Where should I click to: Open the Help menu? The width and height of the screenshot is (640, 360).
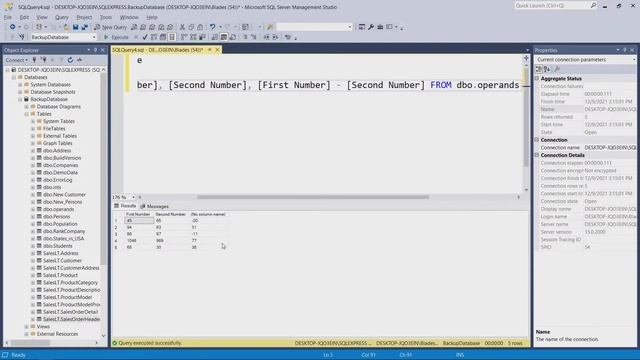click(152, 17)
